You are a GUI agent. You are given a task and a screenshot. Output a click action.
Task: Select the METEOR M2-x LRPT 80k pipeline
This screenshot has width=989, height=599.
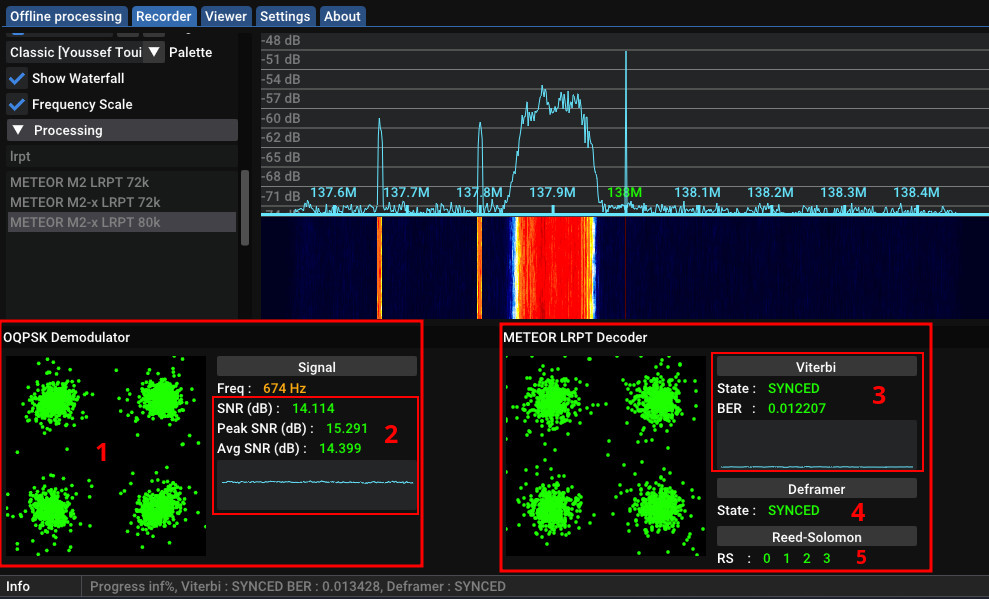[85, 220]
